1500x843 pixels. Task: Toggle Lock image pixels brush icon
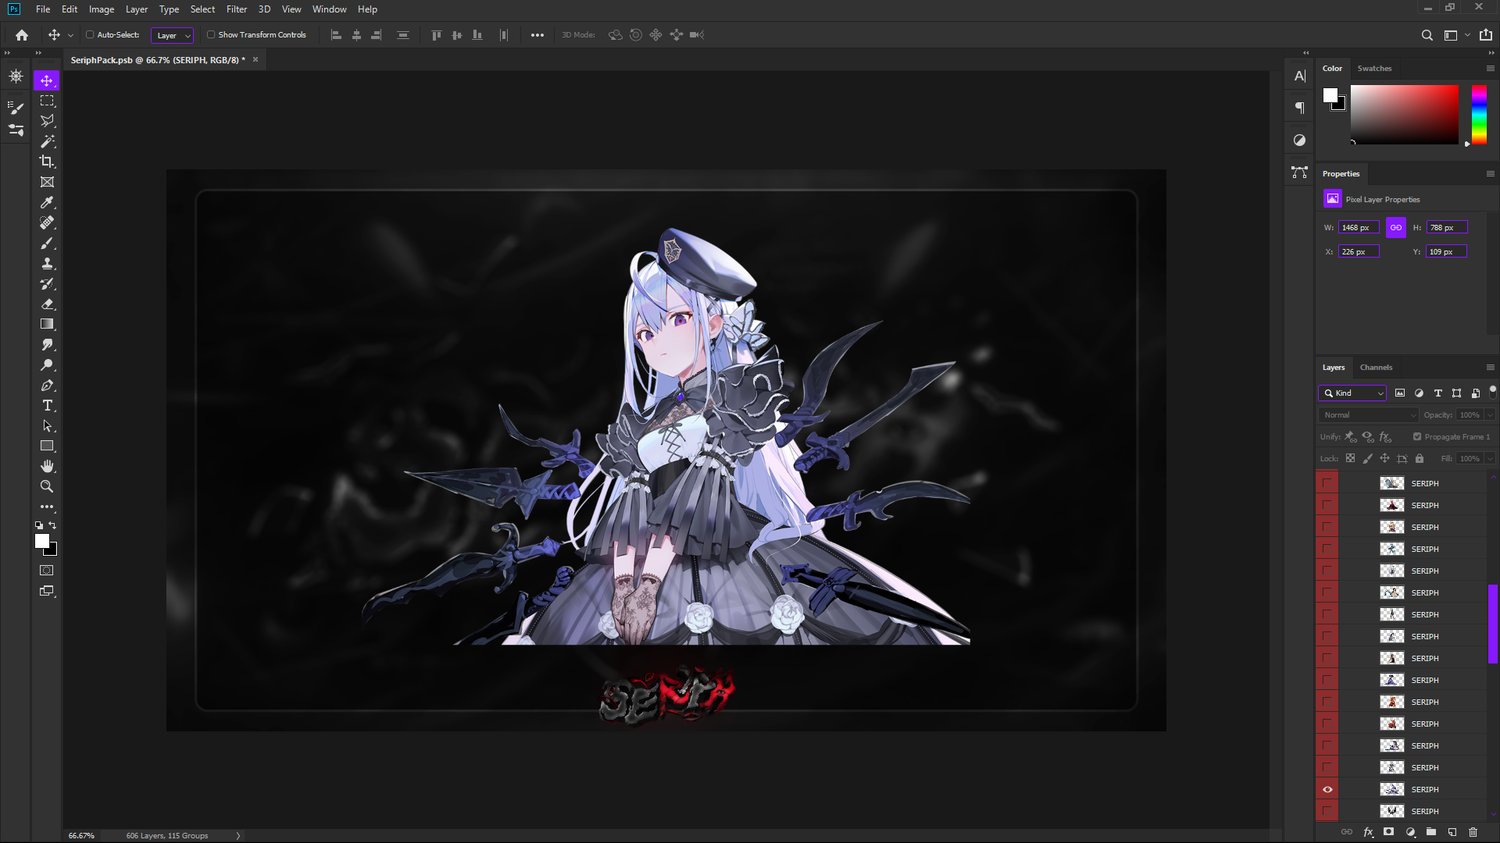click(1368, 459)
